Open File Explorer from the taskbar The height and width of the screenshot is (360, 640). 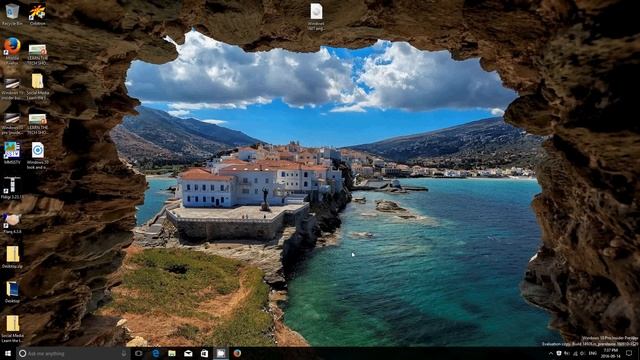pos(172,353)
